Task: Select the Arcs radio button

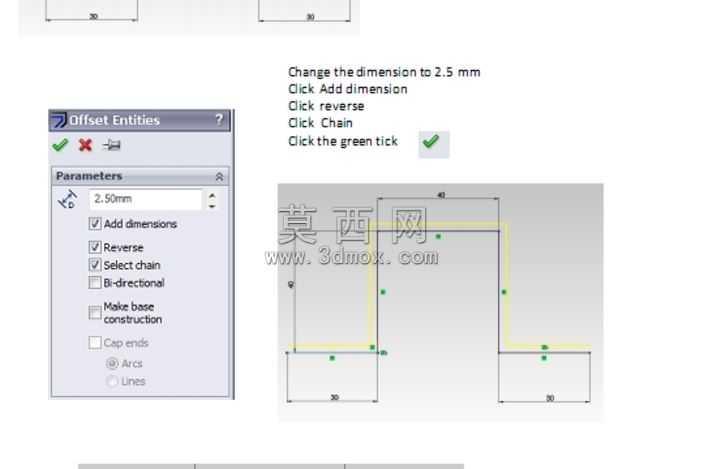Action: (112, 363)
